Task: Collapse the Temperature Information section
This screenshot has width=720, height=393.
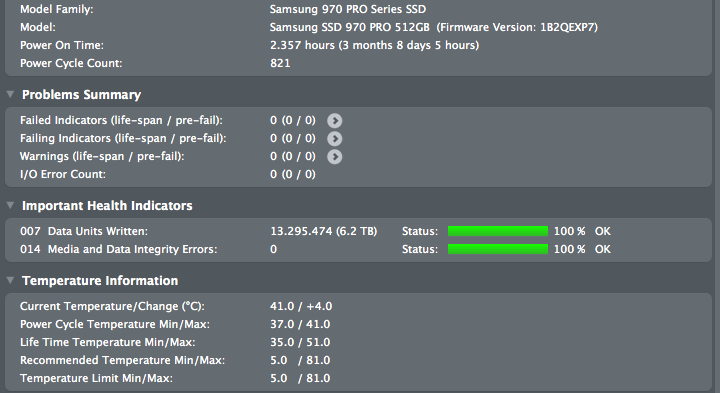Action: [x=10, y=280]
